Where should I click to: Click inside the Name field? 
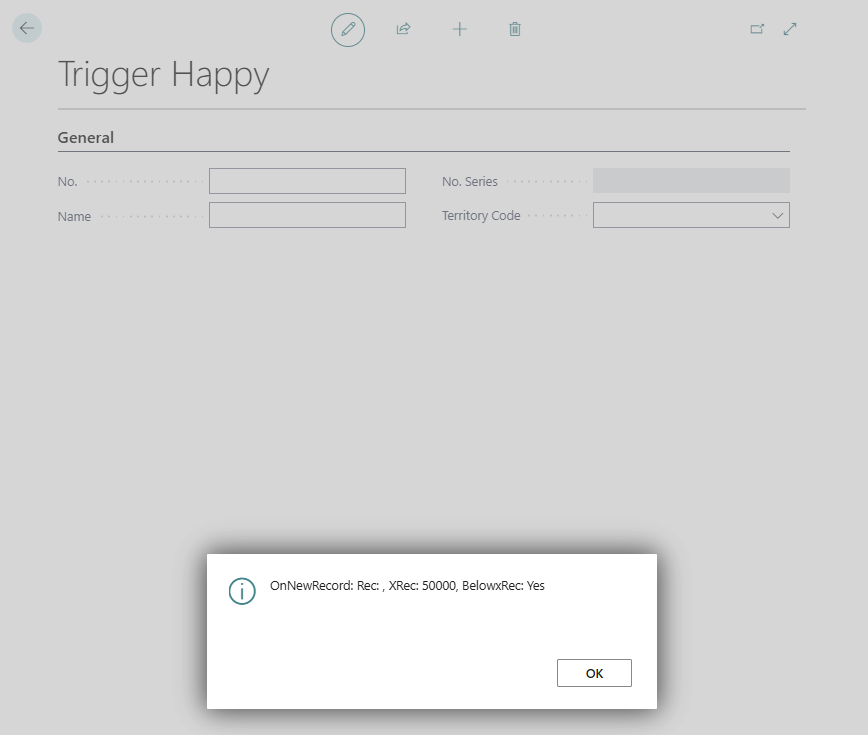(307, 214)
